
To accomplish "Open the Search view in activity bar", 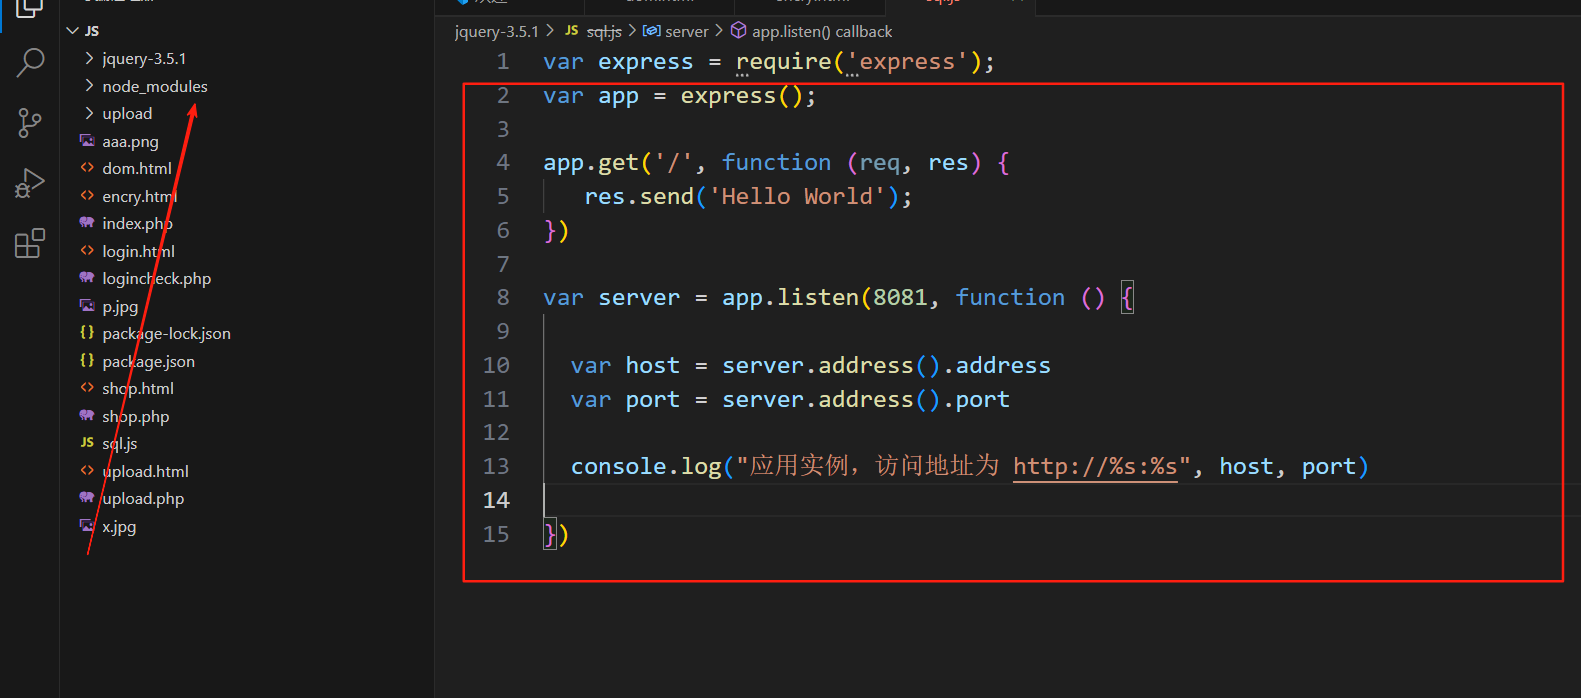I will click(30, 62).
